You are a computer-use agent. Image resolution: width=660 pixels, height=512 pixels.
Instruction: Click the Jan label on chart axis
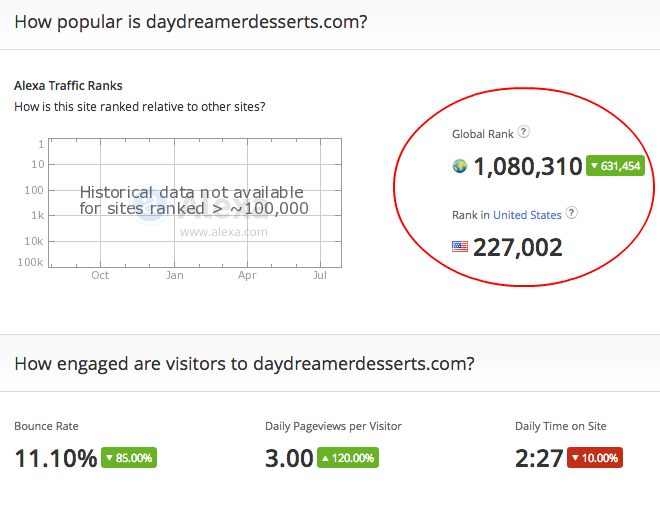click(x=175, y=275)
